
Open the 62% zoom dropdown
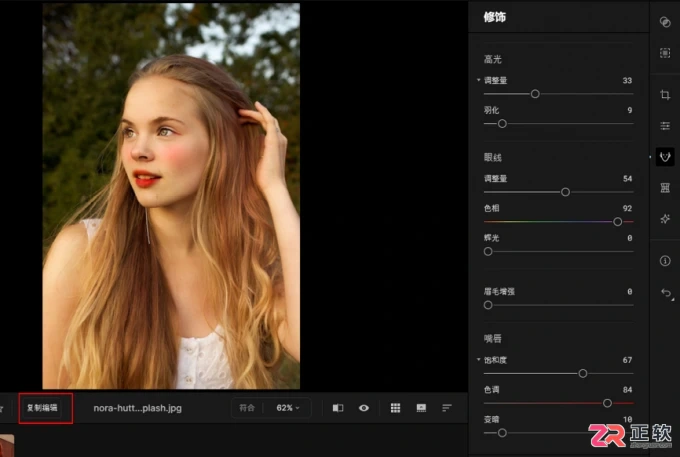pyautogui.click(x=288, y=408)
